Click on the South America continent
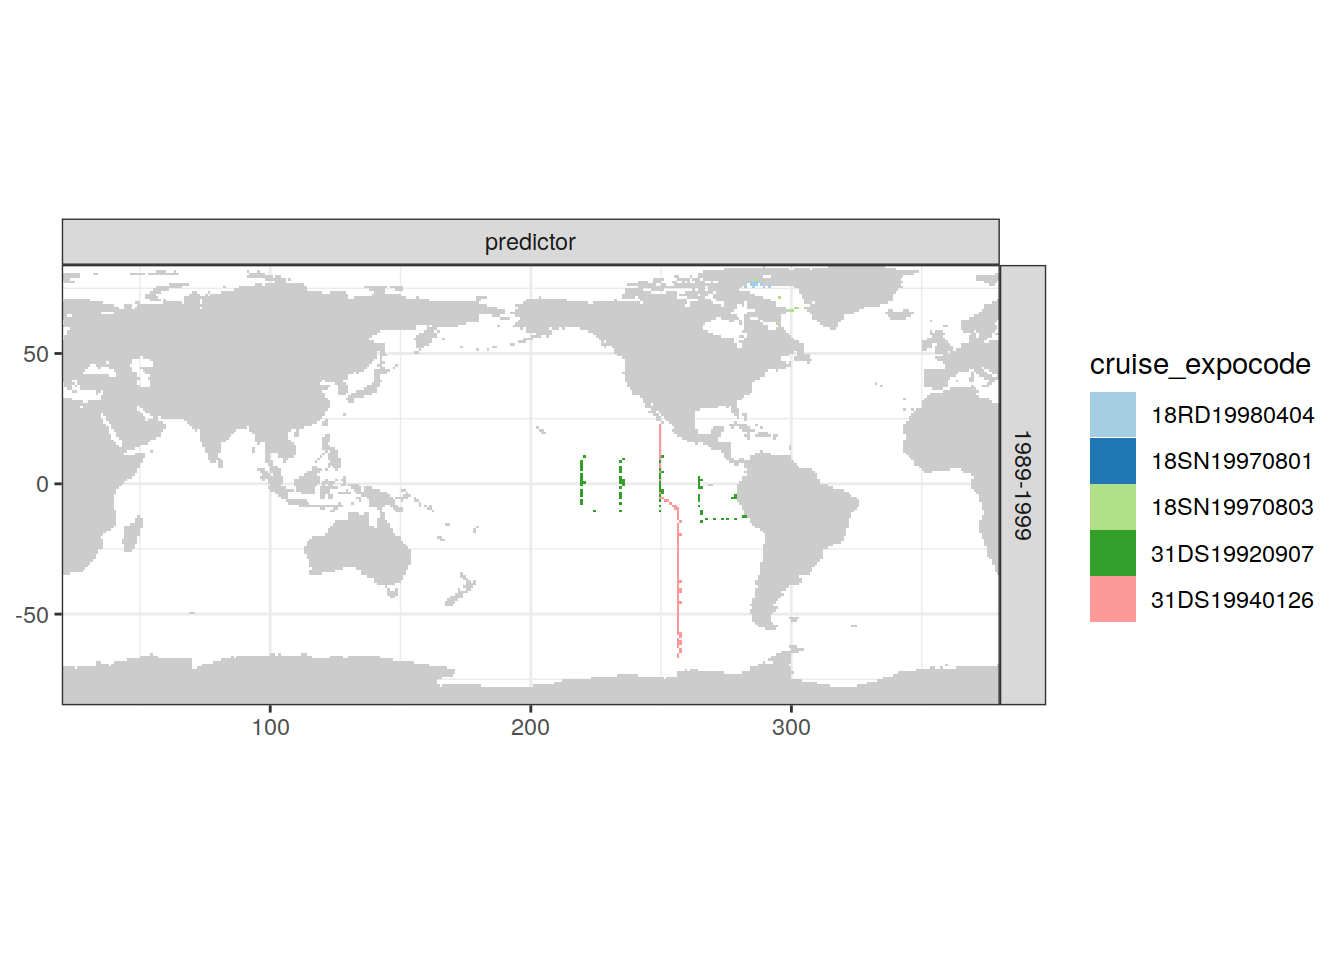Screen dimensions: 1344x960 tap(800, 520)
